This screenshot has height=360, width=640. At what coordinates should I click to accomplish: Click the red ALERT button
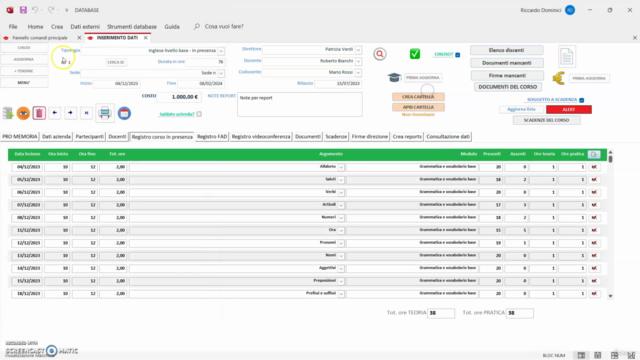tap(569, 109)
